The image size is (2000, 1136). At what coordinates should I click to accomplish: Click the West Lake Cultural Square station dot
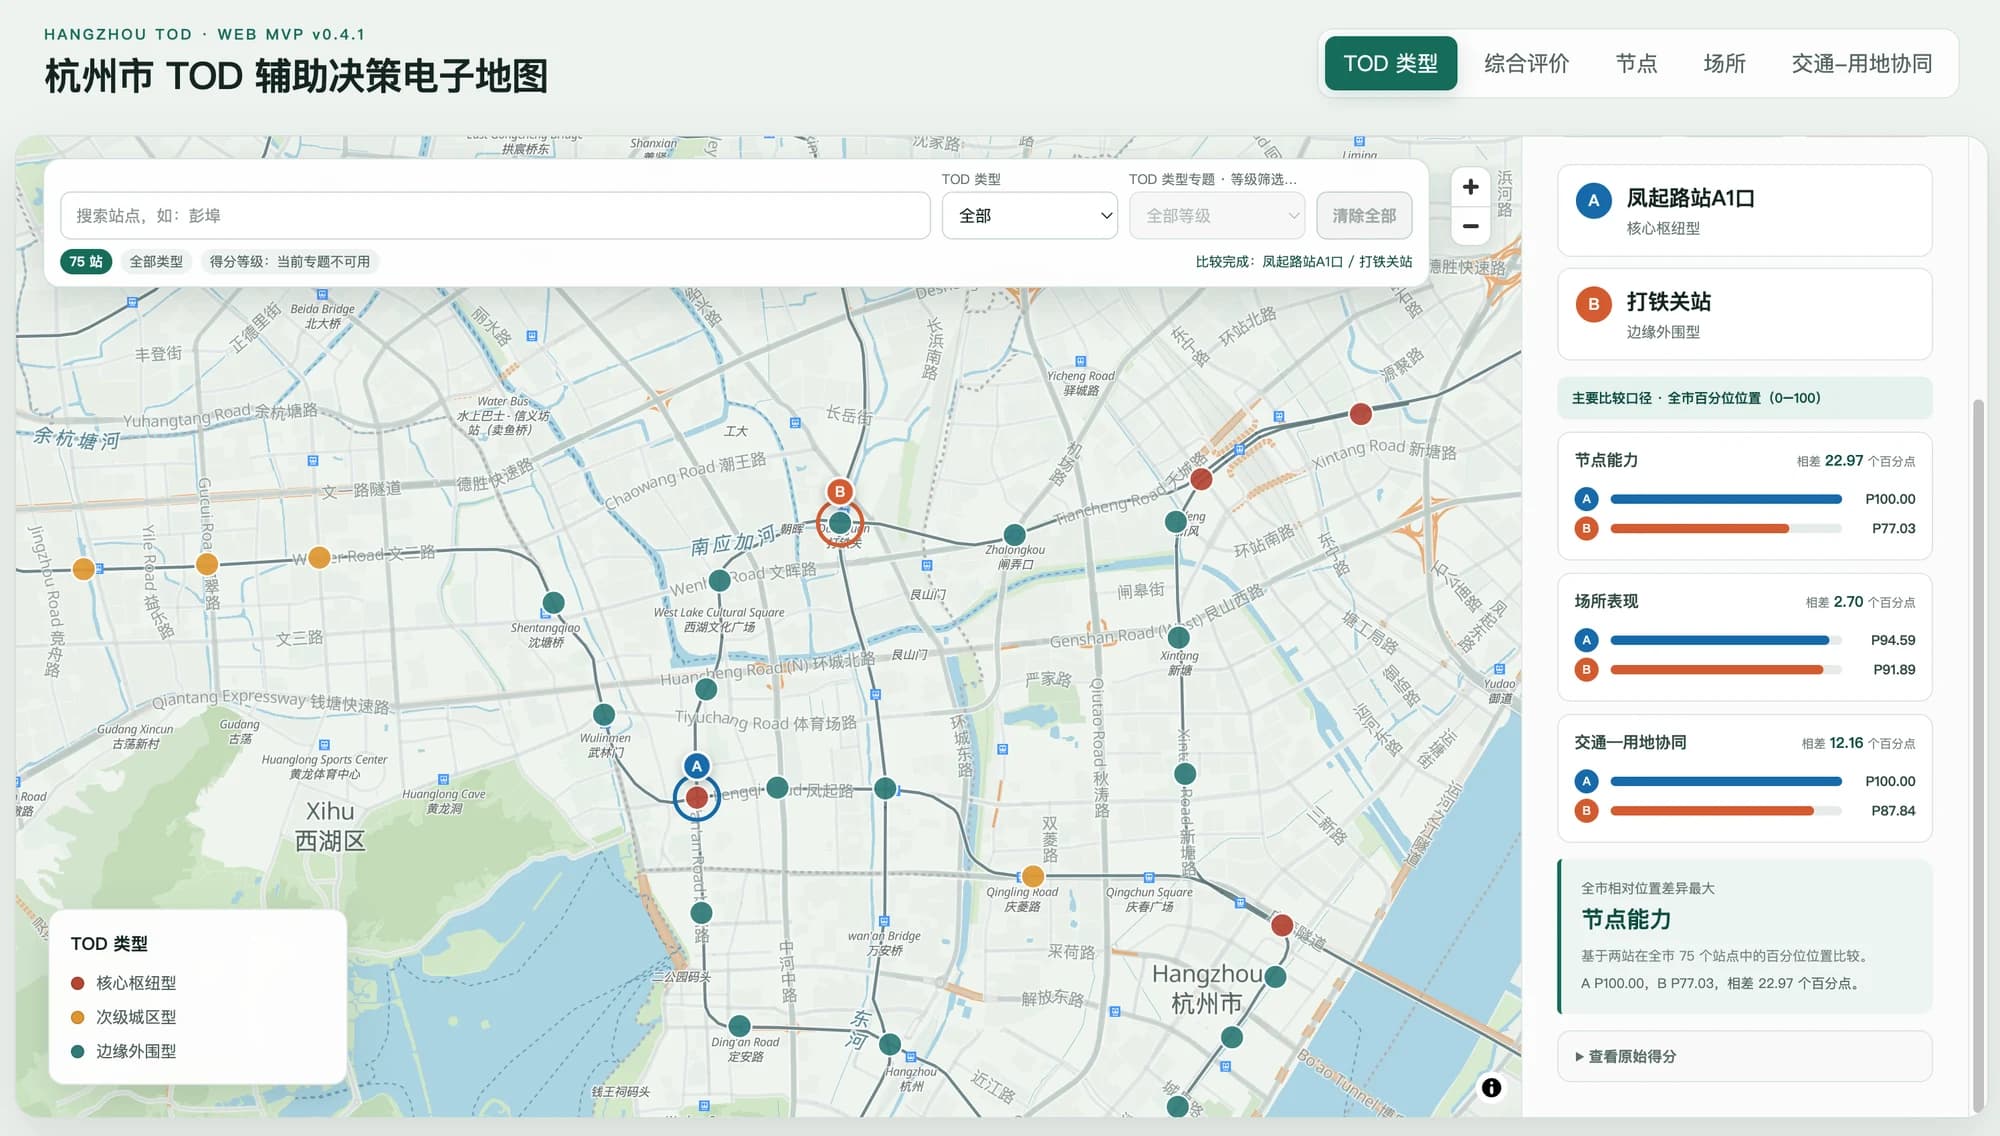tap(719, 580)
